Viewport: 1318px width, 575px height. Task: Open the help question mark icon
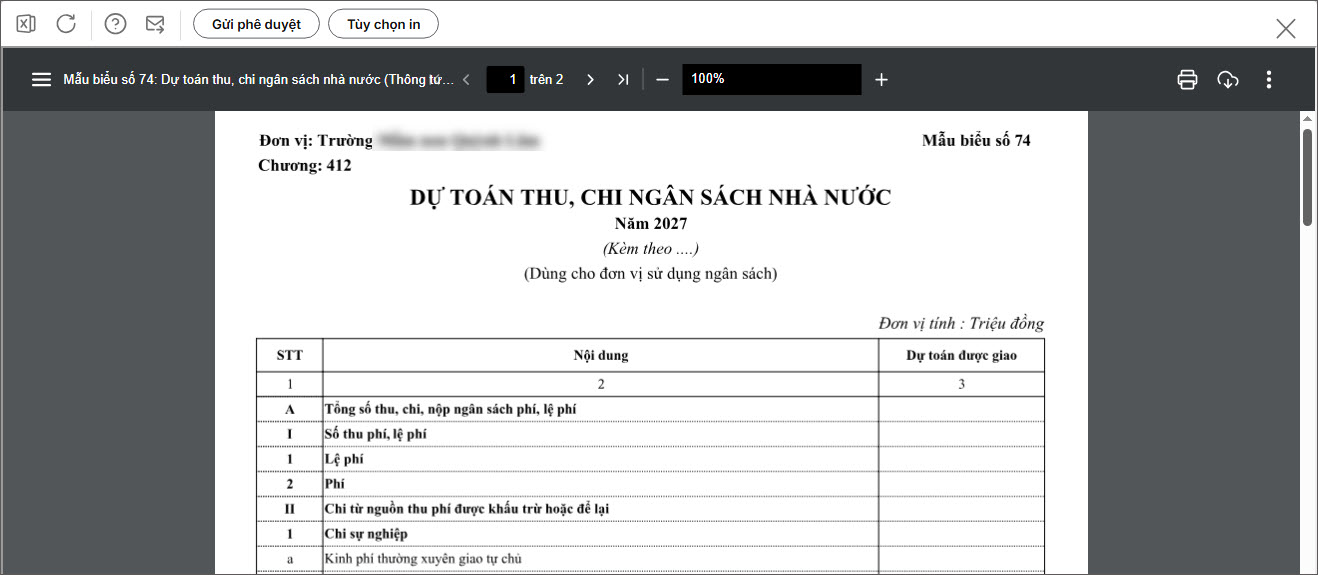[115, 24]
